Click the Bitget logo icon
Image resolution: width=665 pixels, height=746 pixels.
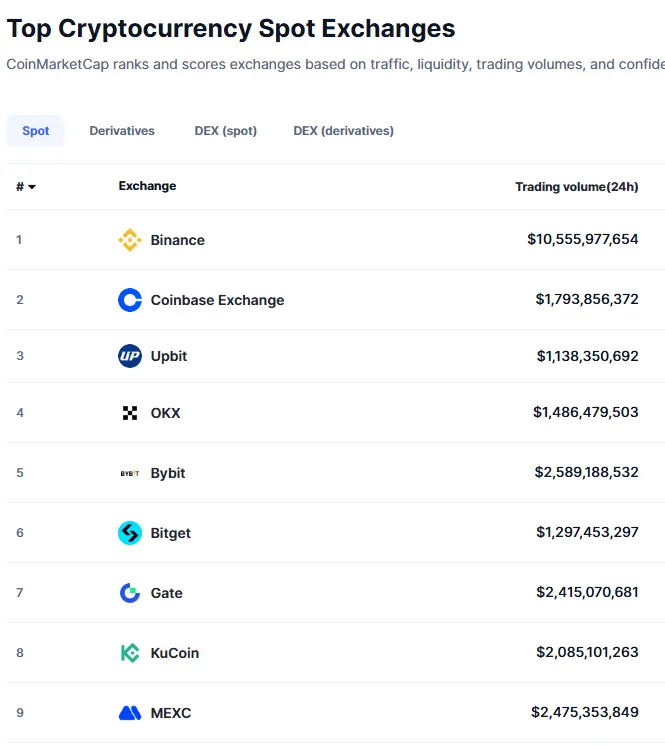(x=130, y=533)
